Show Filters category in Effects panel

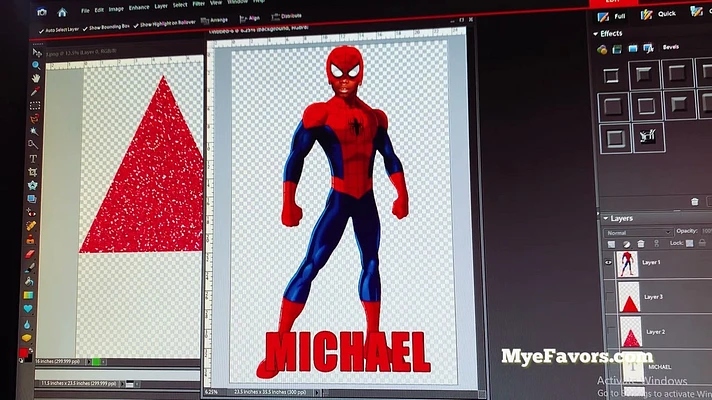602,49
